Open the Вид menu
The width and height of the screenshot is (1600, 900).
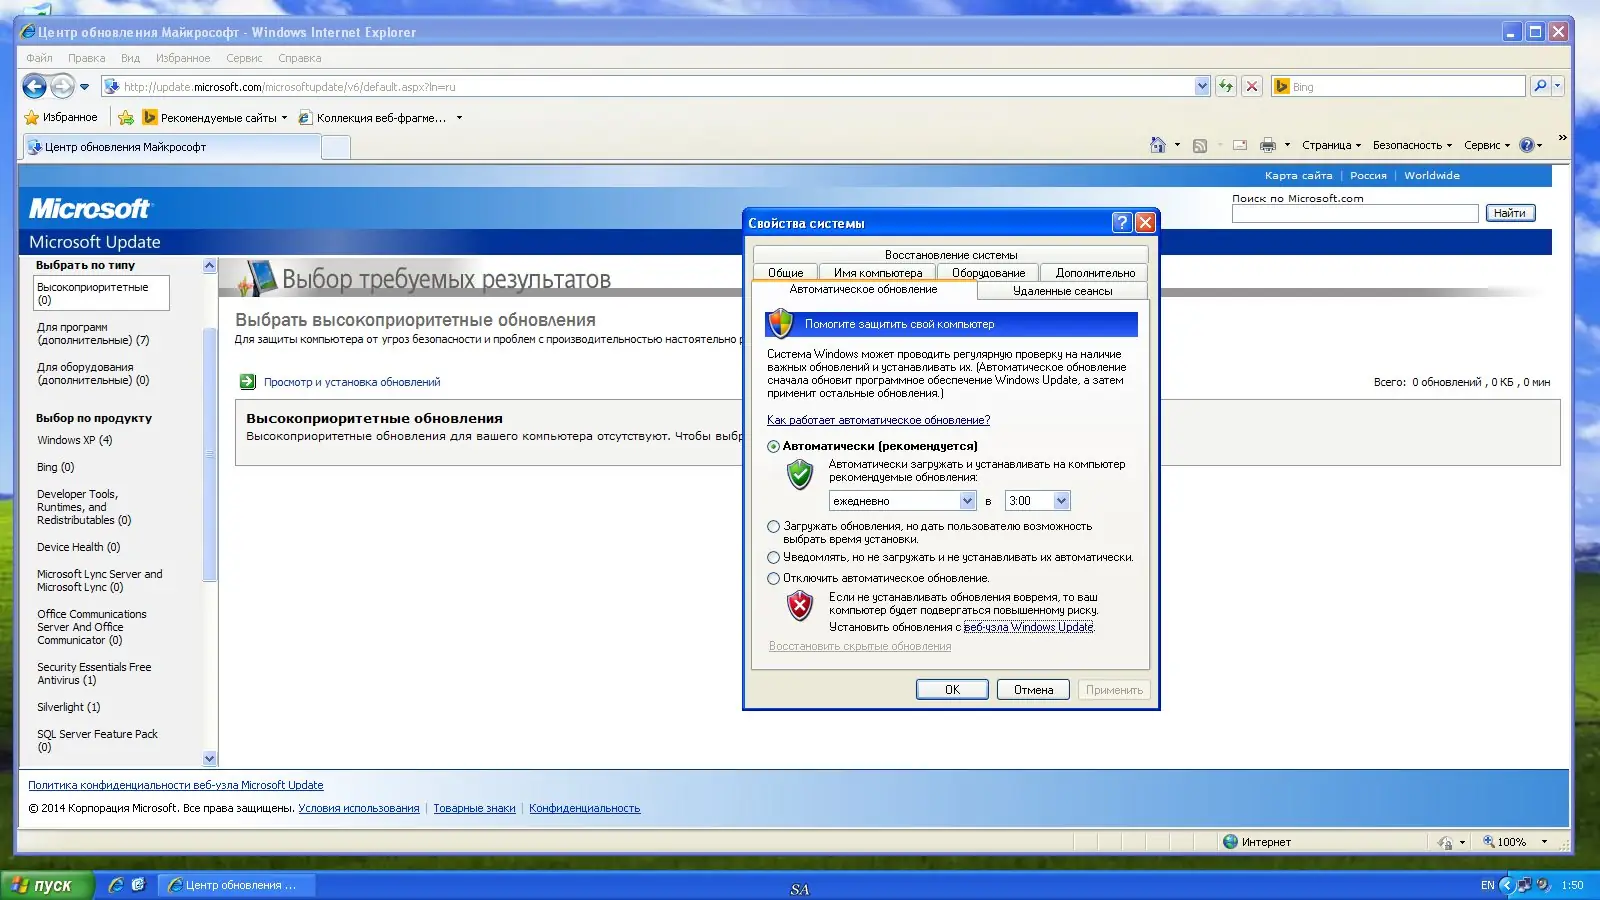point(130,58)
